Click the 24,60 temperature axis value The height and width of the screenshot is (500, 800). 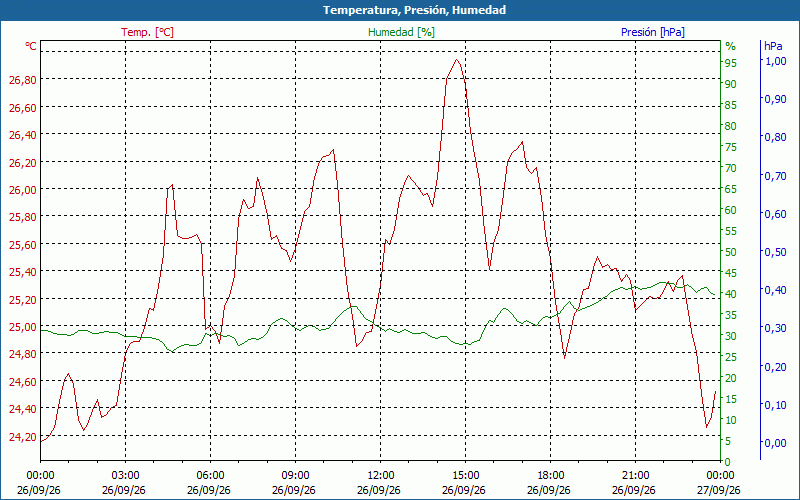pyautogui.click(x=23, y=382)
